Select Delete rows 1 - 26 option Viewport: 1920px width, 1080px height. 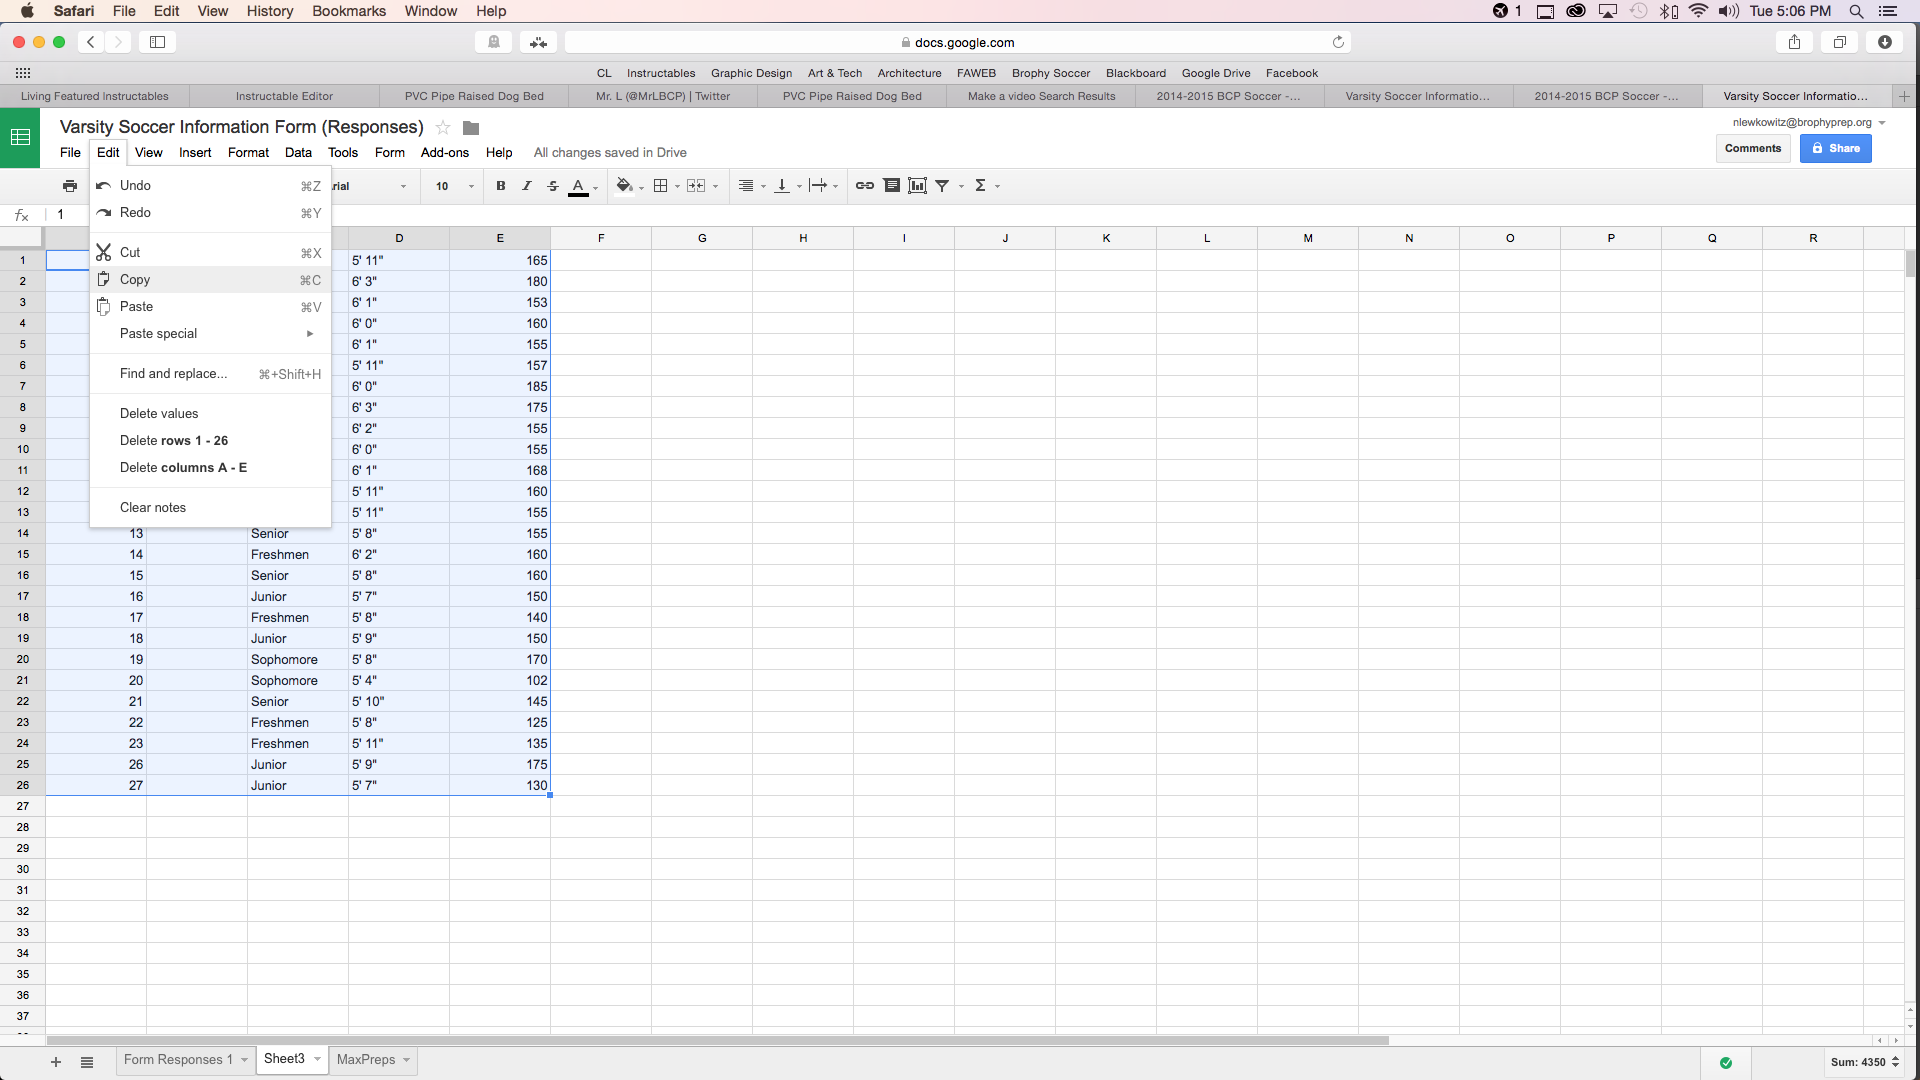click(x=175, y=439)
